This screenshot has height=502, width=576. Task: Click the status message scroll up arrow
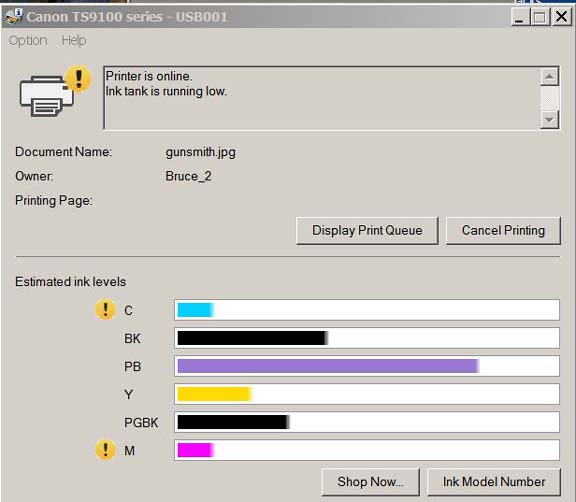(549, 76)
